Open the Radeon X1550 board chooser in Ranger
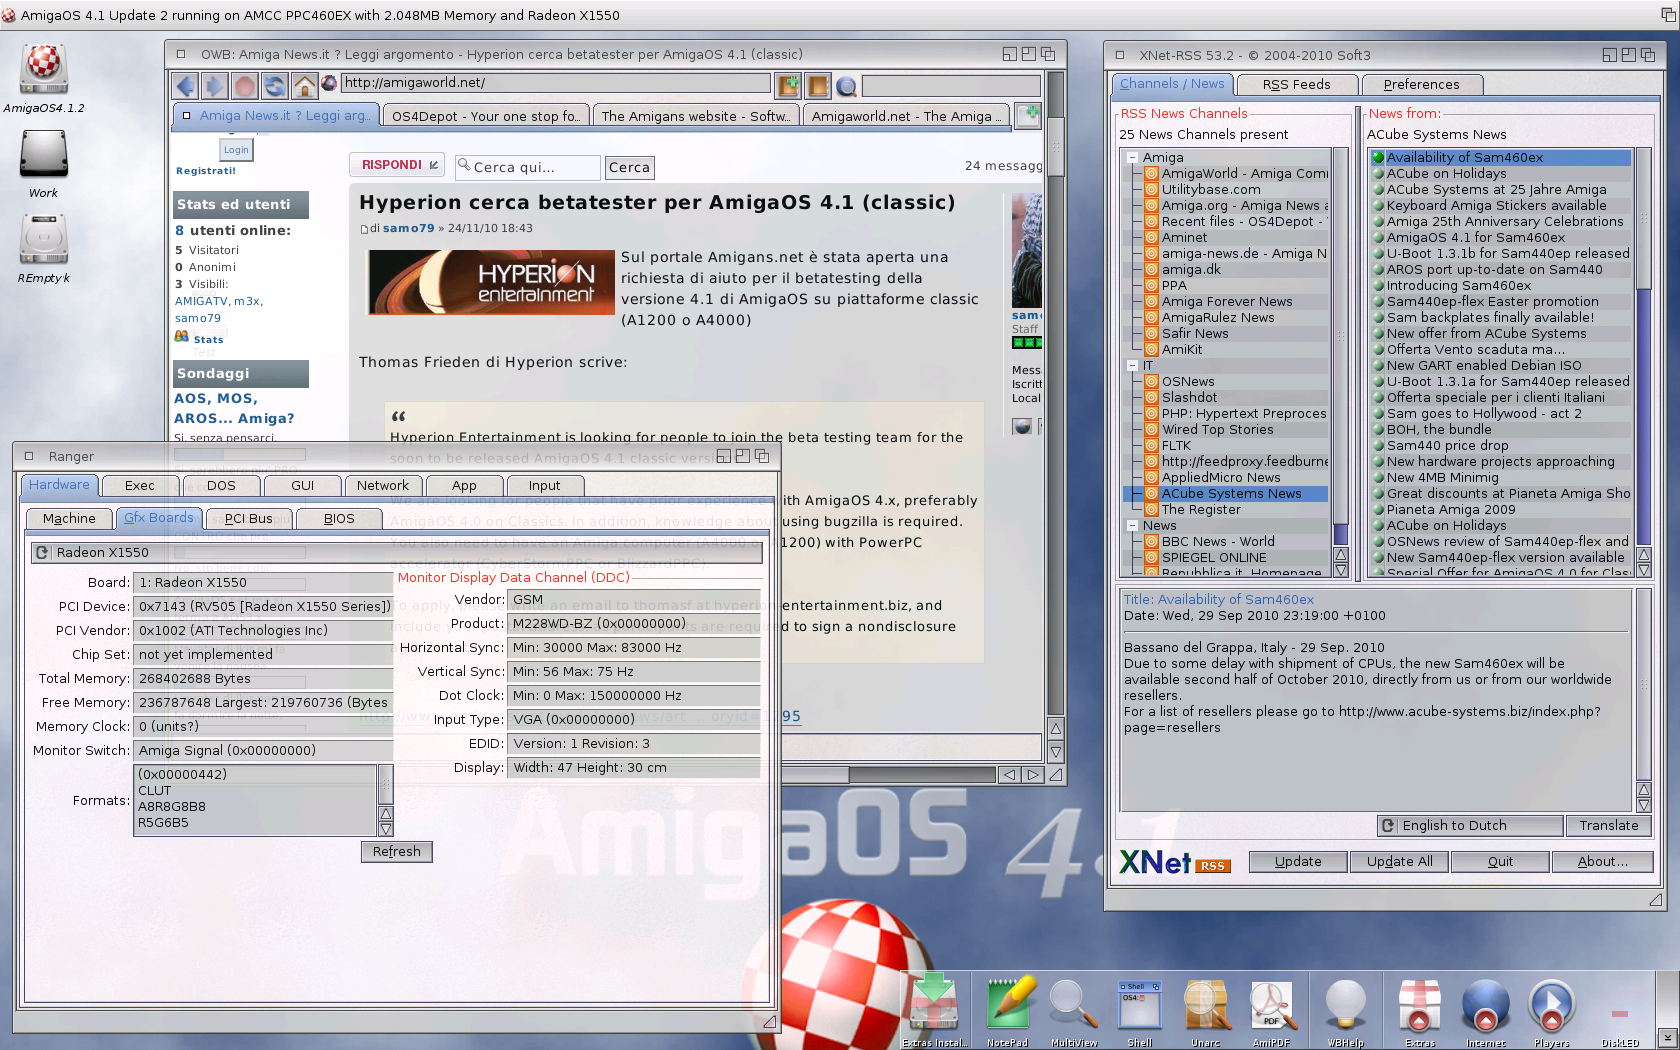 click(x=396, y=552)
